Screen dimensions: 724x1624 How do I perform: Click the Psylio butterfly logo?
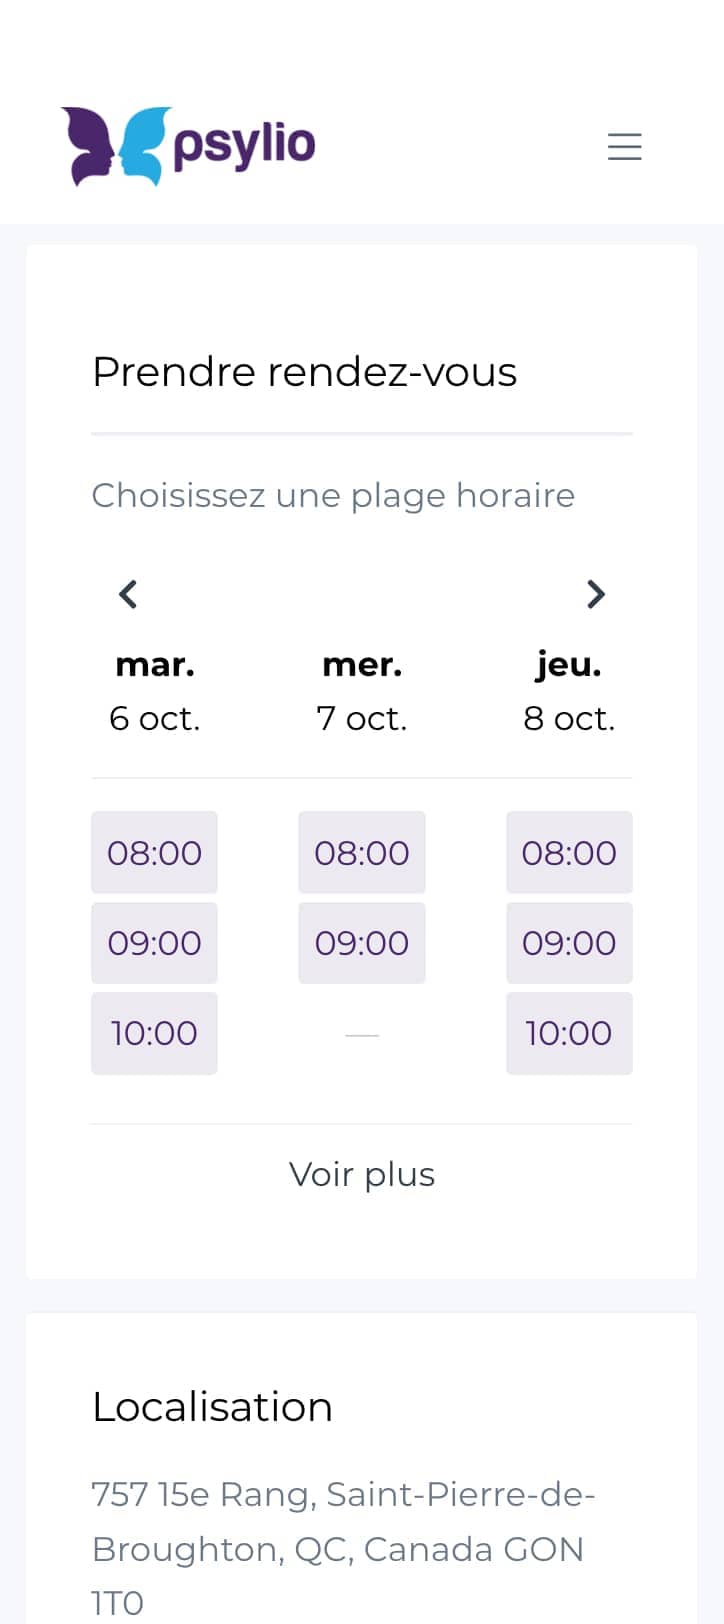(113, 146)
